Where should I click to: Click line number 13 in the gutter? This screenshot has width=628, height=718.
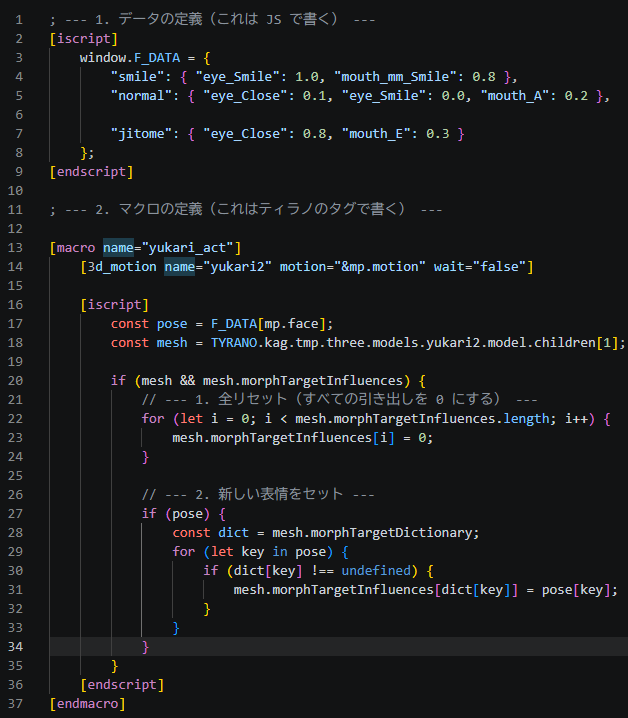click(15, 248)
